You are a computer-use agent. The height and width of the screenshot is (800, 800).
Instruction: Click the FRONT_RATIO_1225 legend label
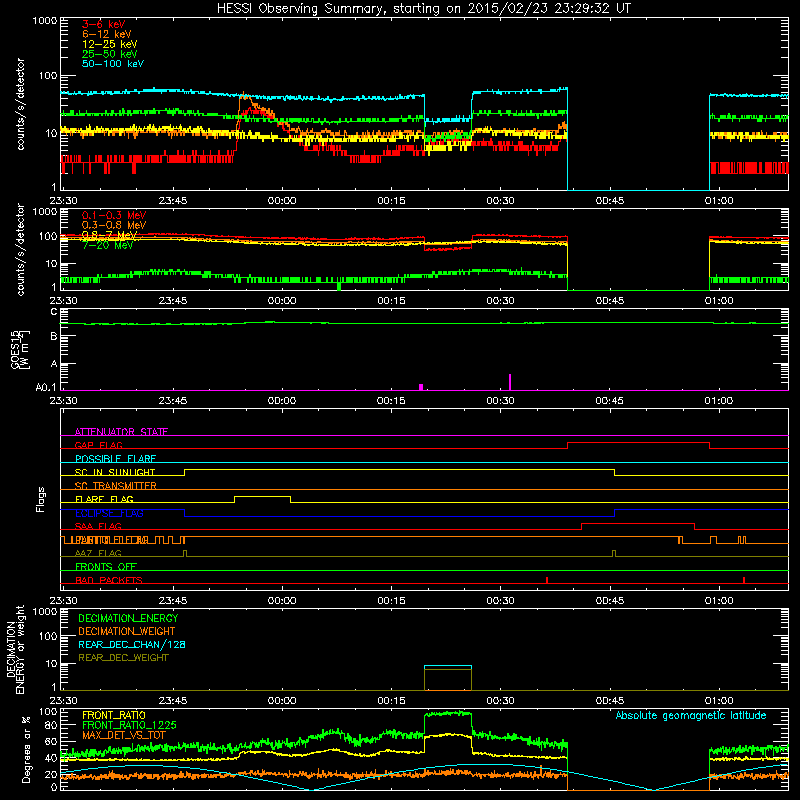129,725
